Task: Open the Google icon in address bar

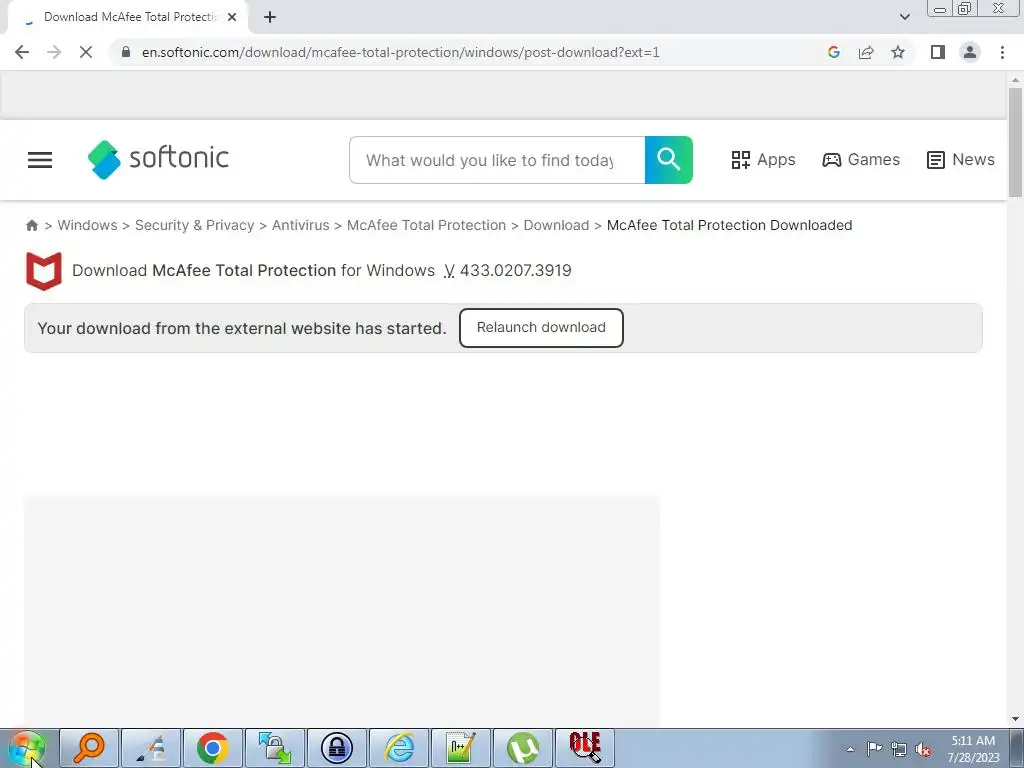Action: pyautogui.click(x=833, y=52)
